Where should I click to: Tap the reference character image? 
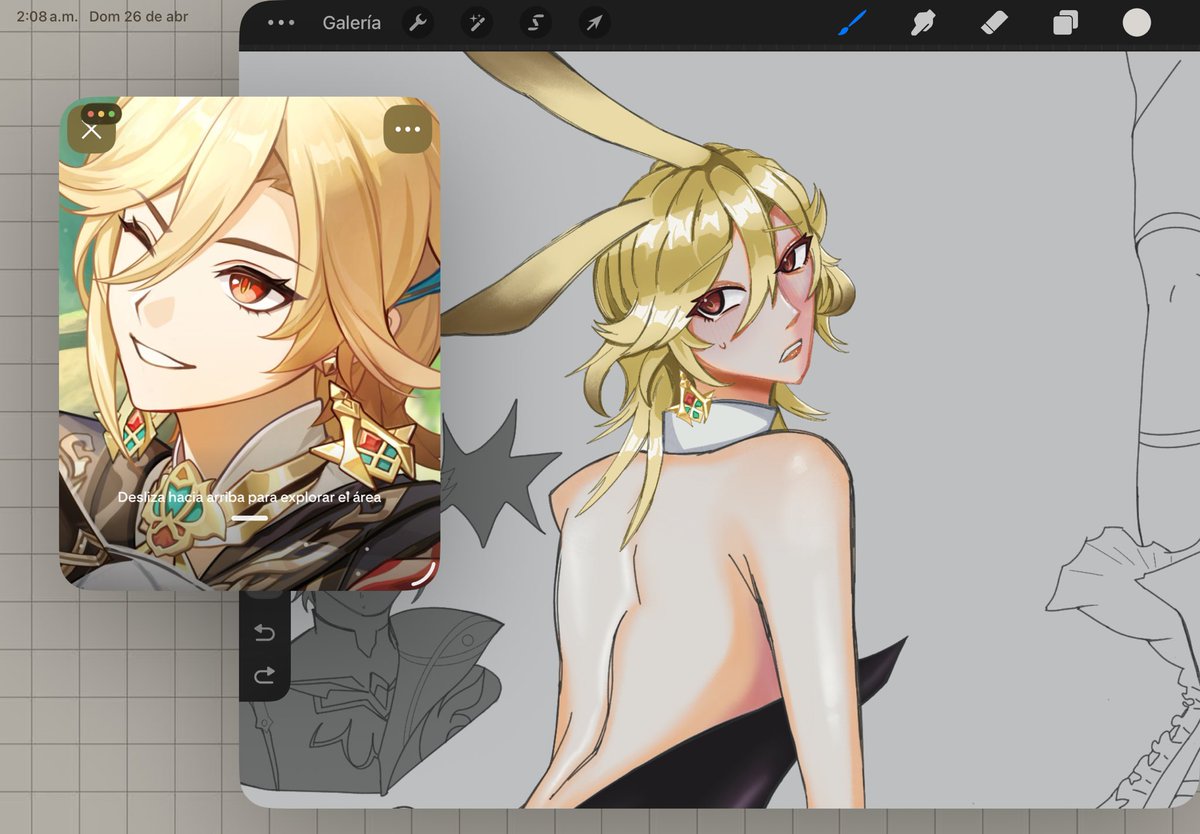coord(249,343)
